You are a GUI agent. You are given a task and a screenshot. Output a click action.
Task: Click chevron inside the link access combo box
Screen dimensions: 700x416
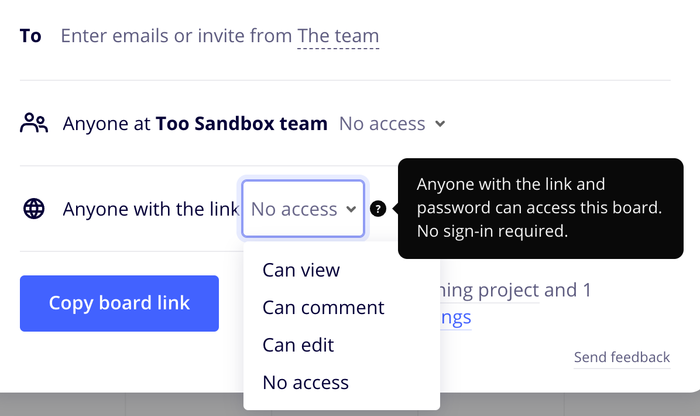(x=351, y=209)
